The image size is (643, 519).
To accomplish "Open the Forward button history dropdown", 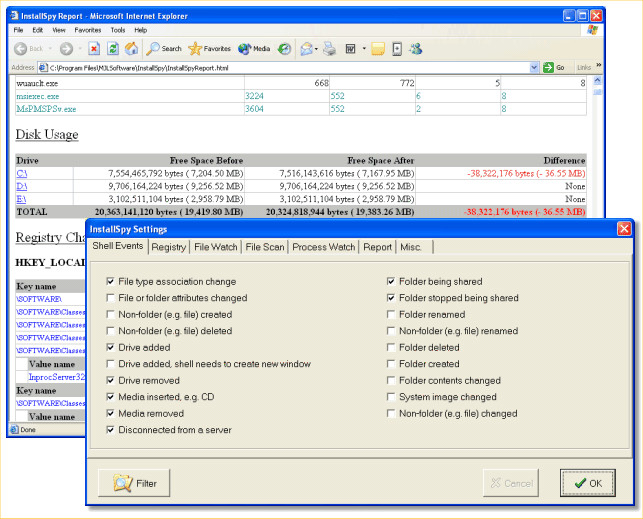I will click(80, 49).
